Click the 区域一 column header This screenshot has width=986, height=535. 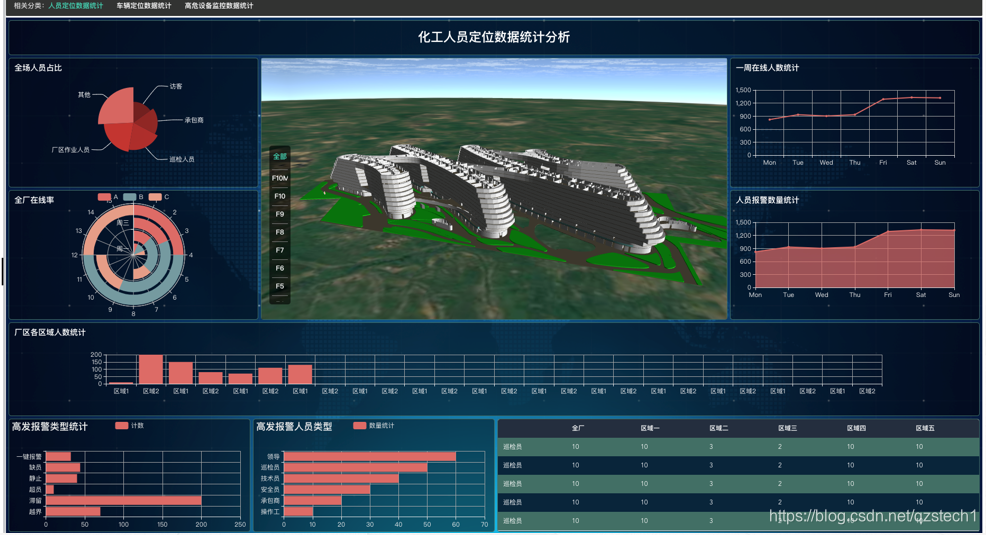click(650, 428)
